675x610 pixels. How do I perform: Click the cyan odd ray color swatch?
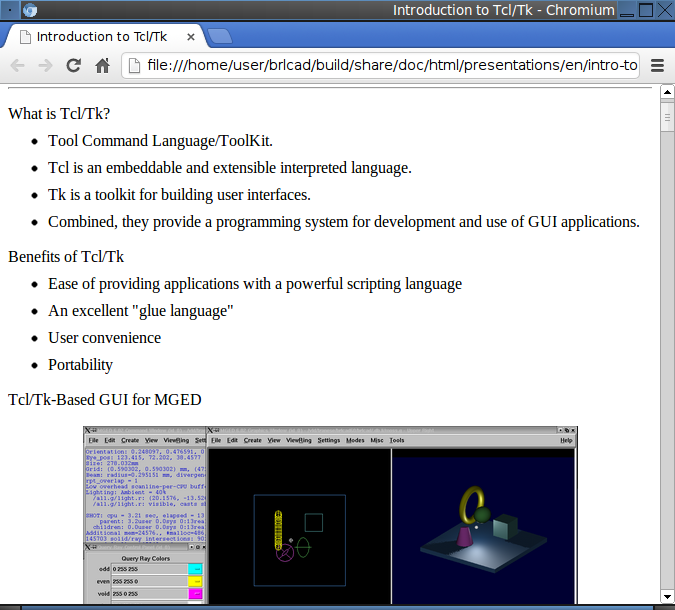195,569
